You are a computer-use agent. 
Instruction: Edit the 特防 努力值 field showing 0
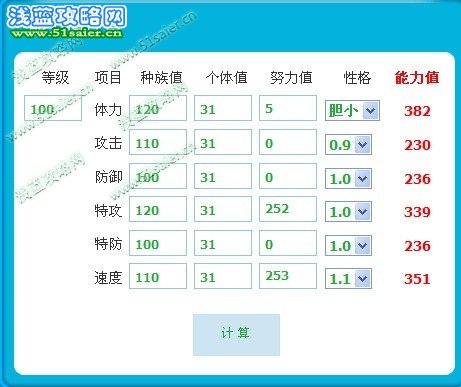pos(288,243)
